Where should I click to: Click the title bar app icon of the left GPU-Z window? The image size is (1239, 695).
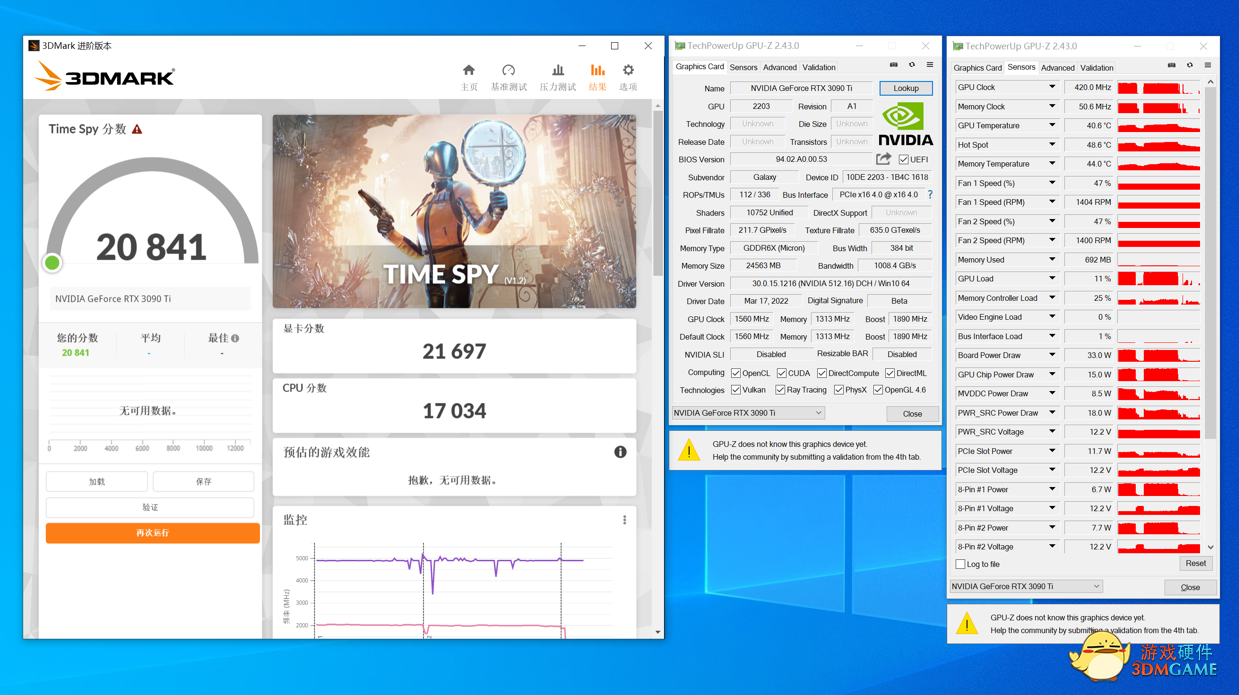(x=680, y=46)
